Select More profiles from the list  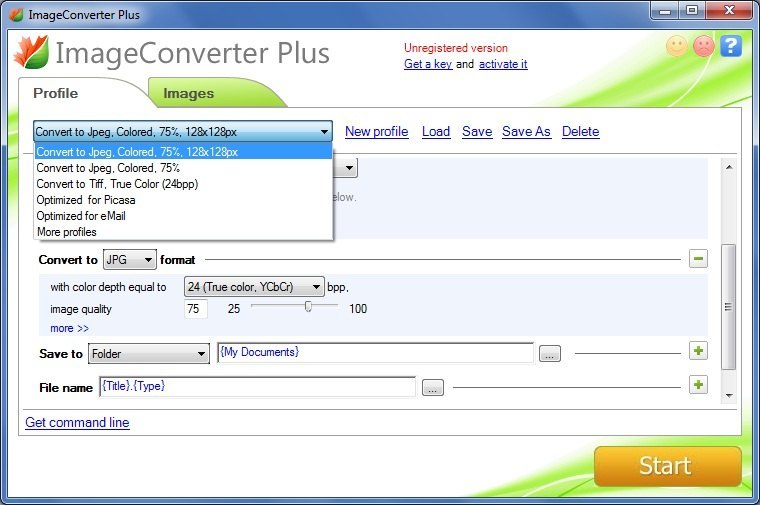(x=183, y=232)
